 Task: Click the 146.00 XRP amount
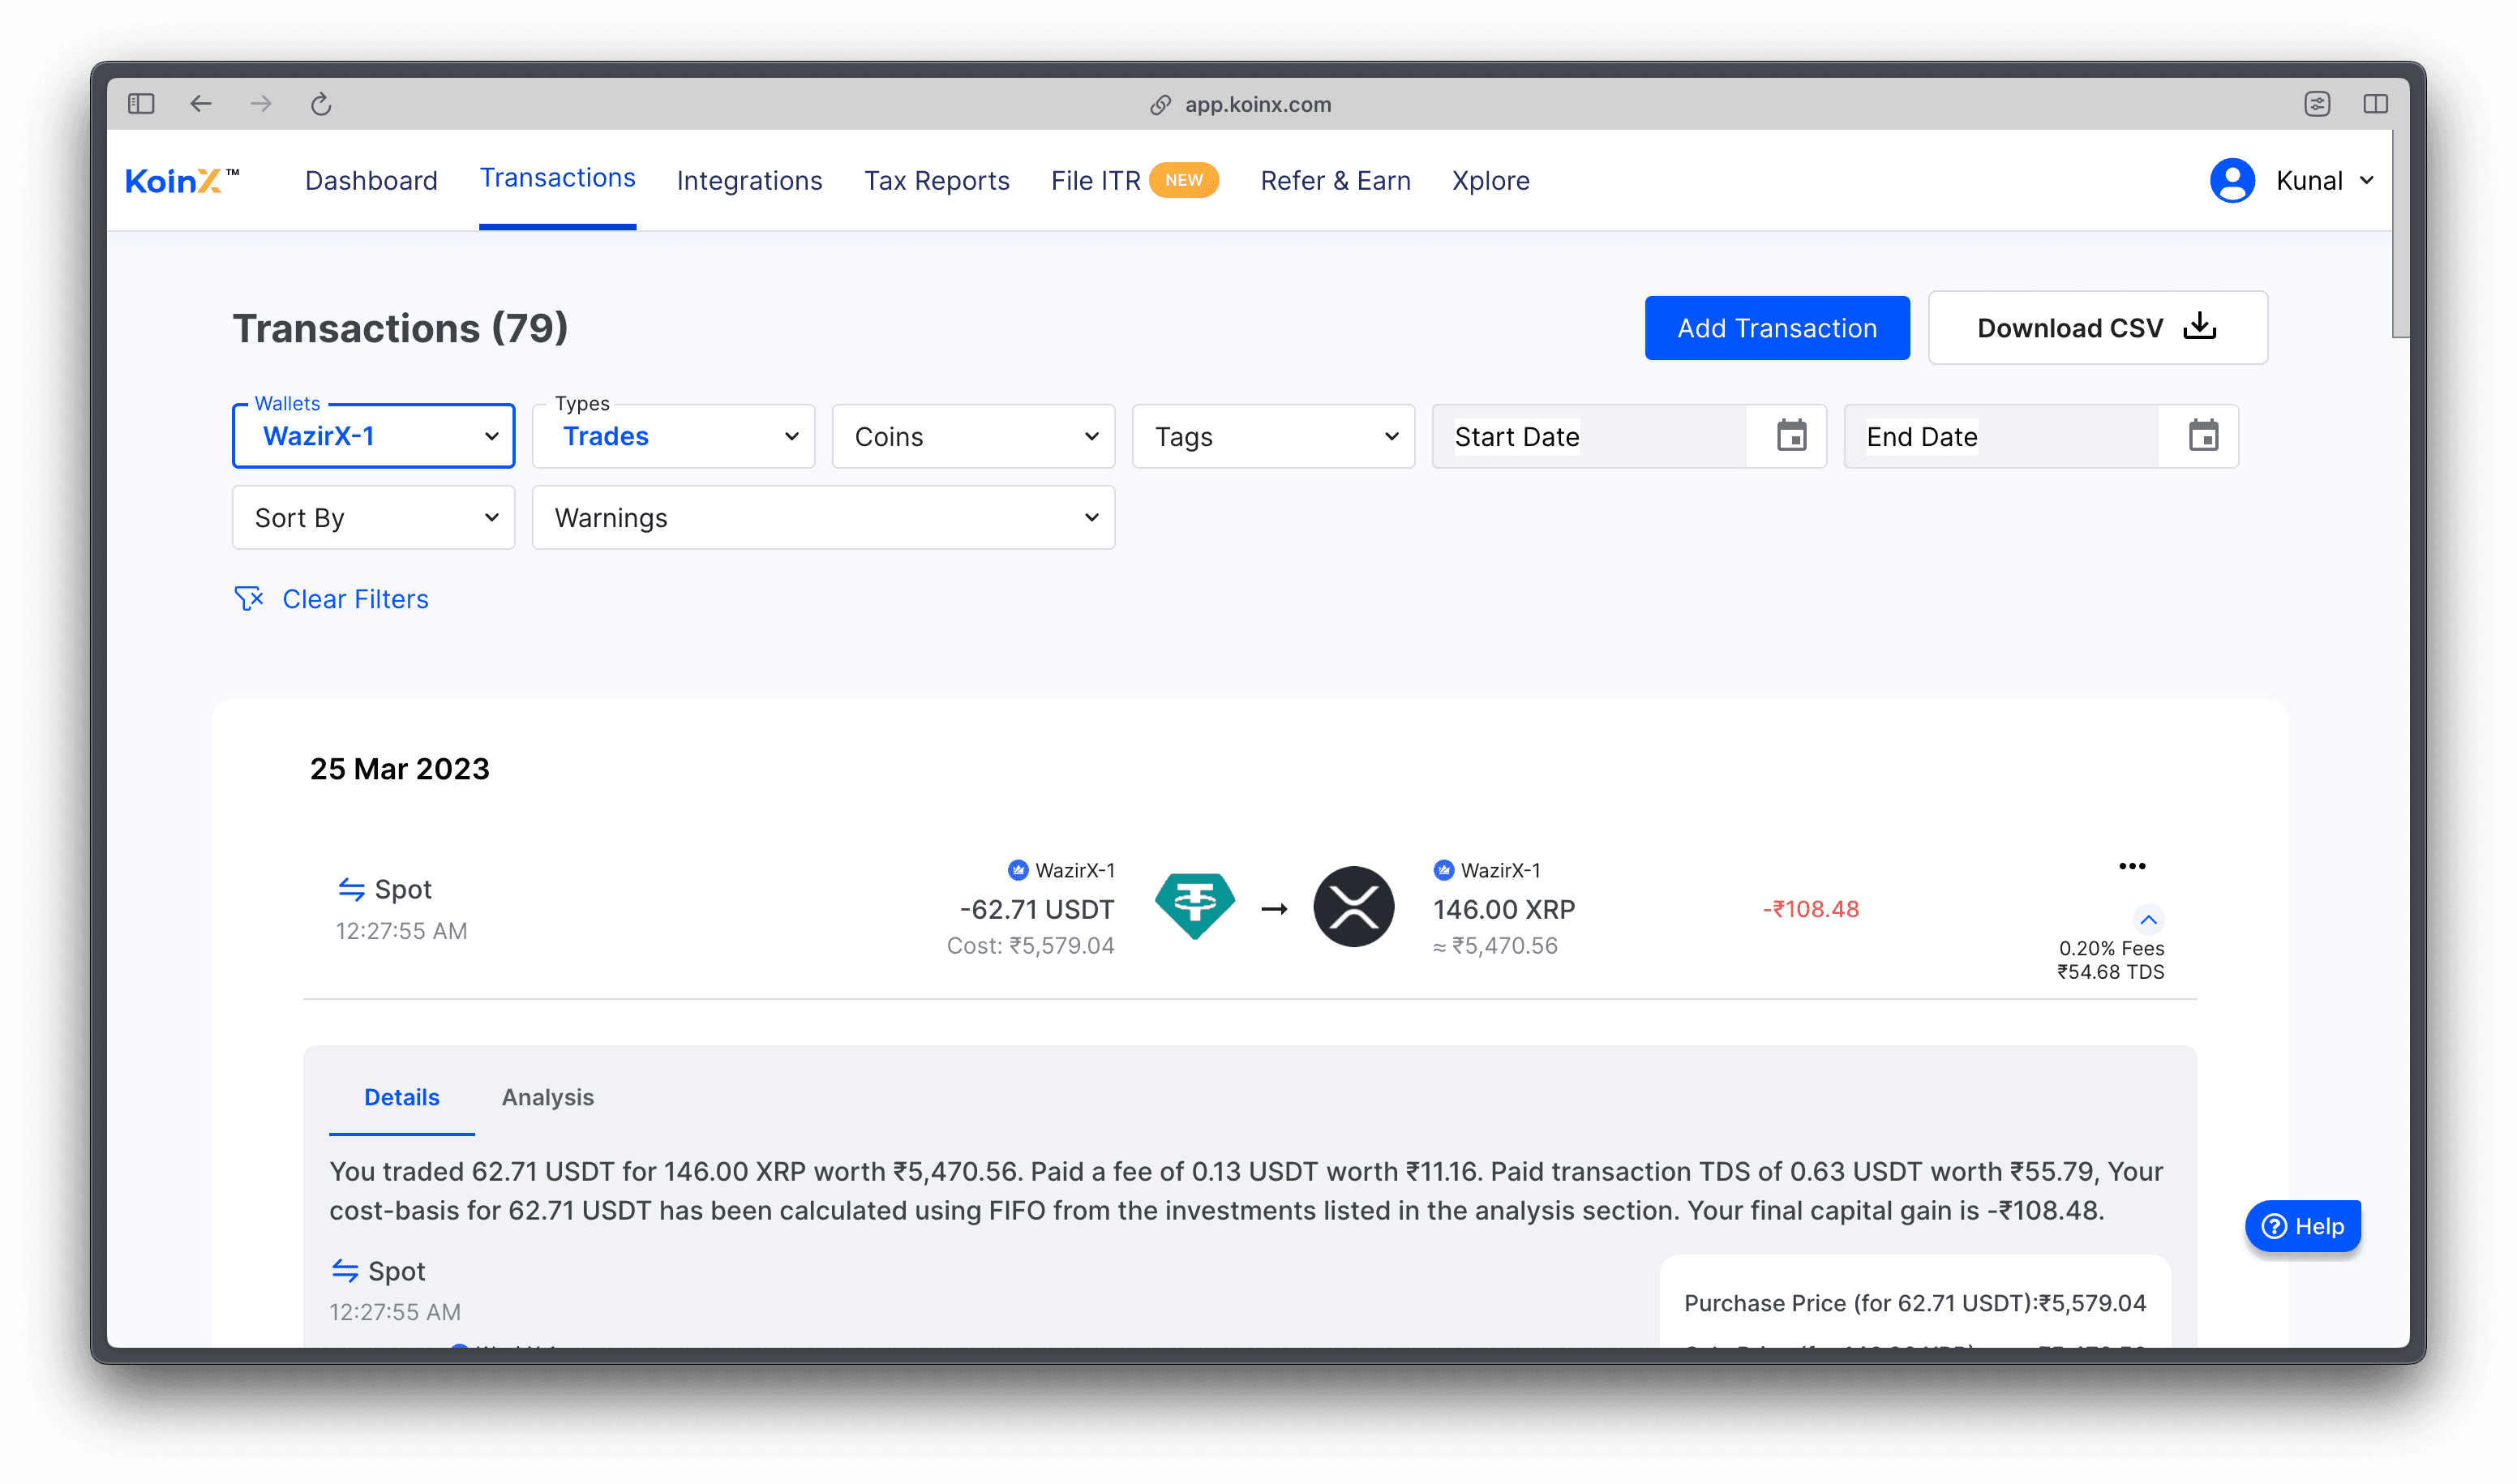point(1505,909)
